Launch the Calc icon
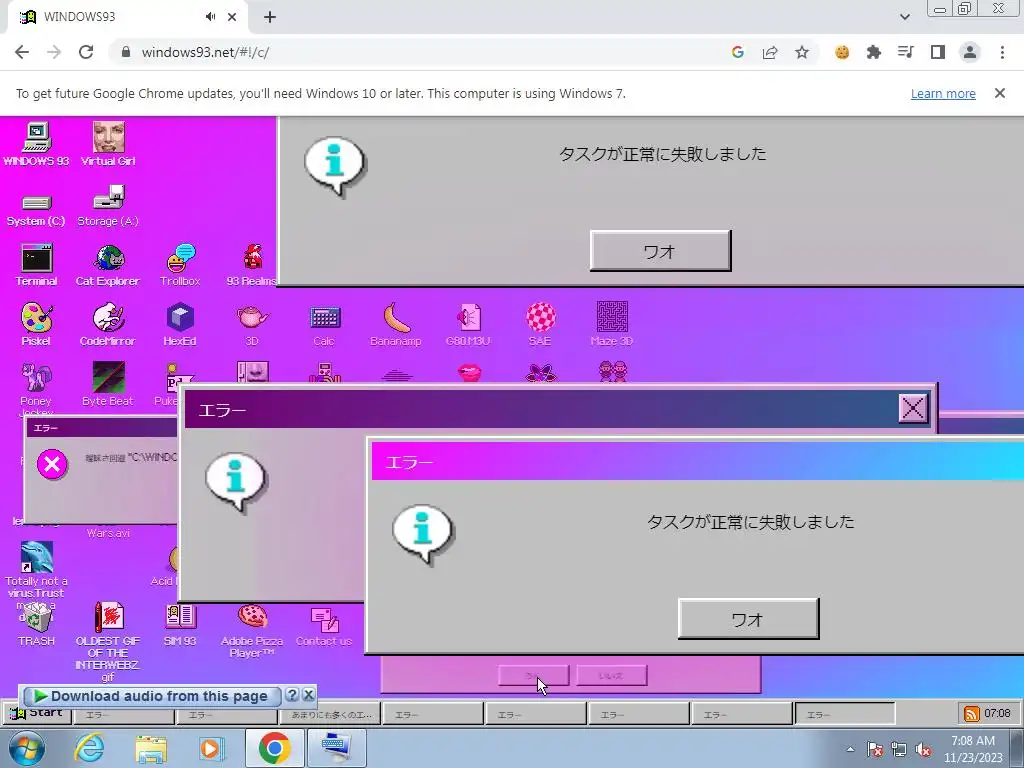This screenshot has width=1024, height=768. tap(324, 325)
